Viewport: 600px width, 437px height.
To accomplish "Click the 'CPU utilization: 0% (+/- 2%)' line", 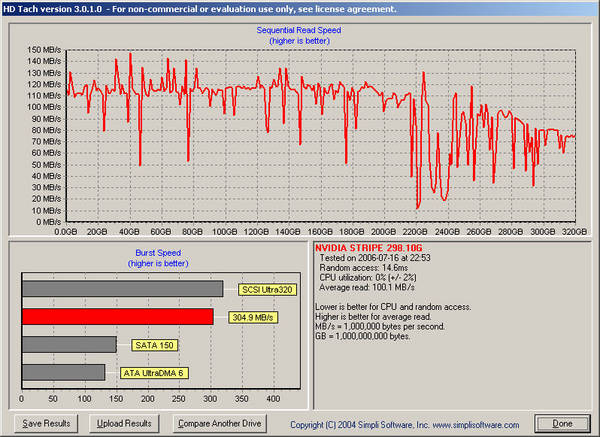I will pos(368,277).
